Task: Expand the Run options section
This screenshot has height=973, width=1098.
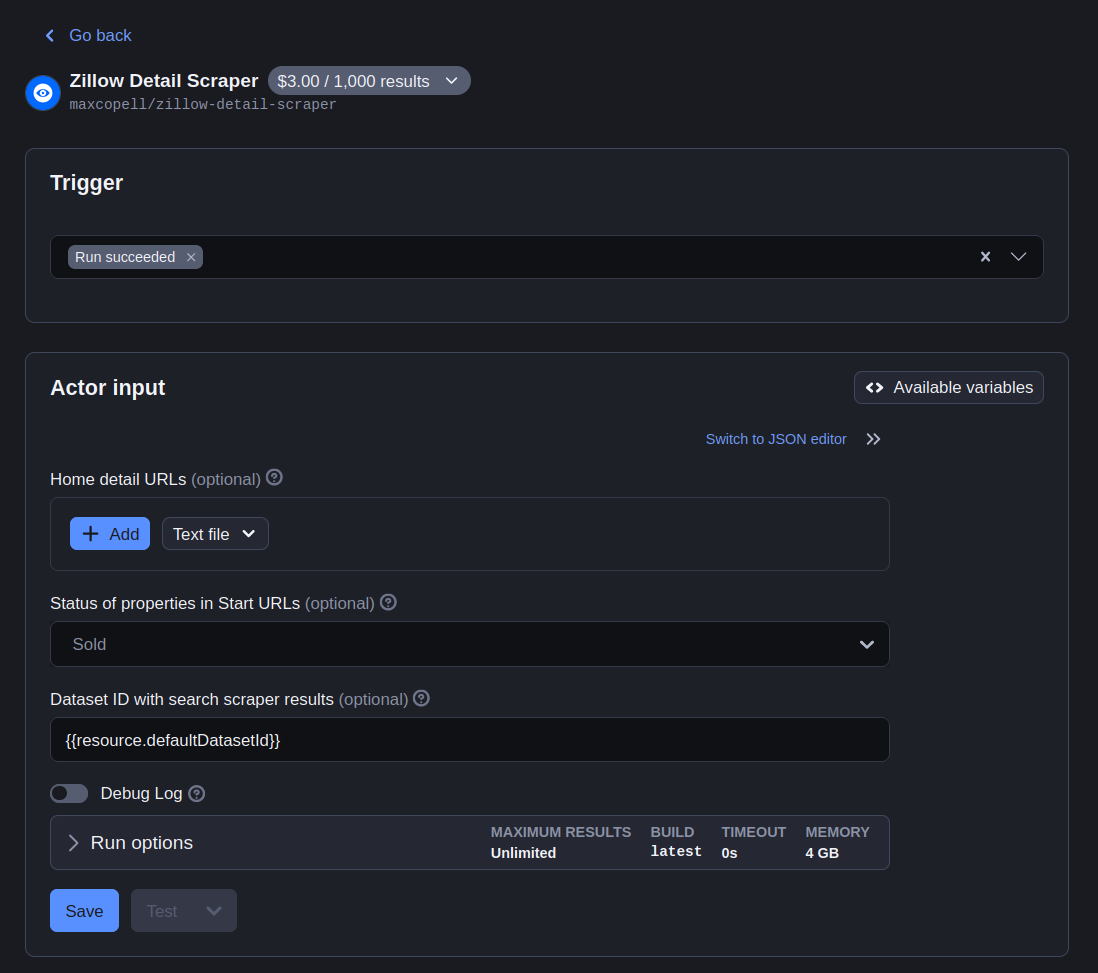Action: 470,842
